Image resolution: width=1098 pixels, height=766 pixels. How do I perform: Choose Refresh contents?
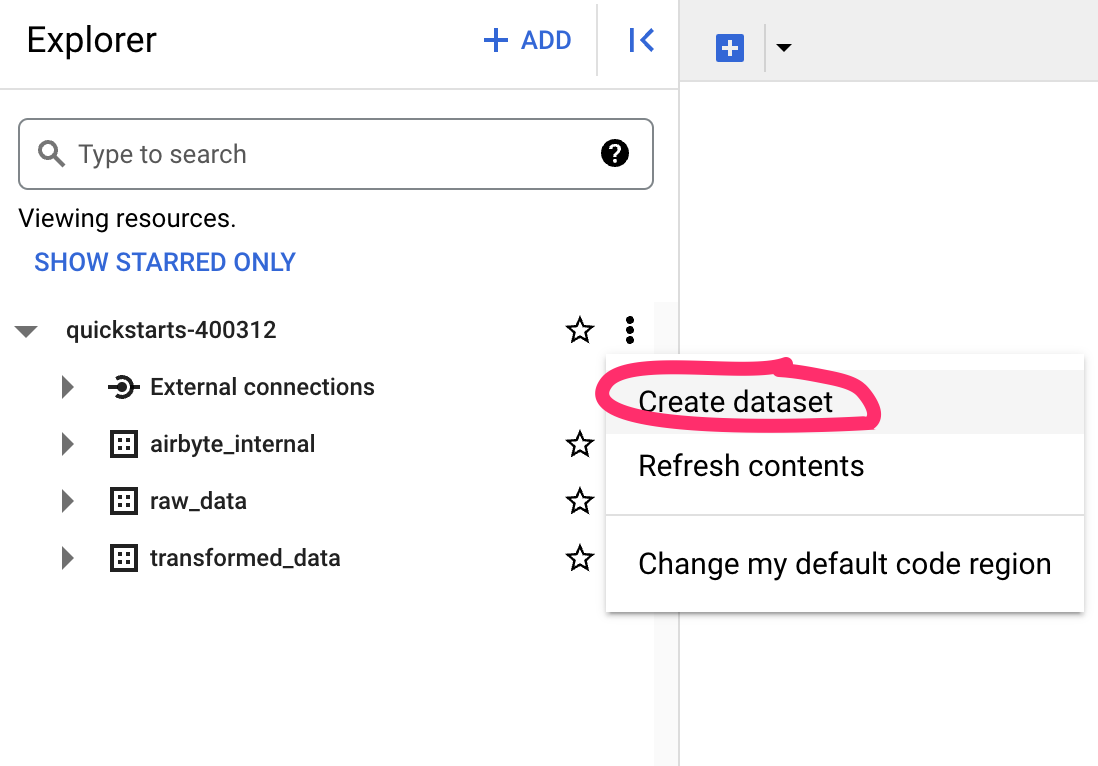click(x=749, y=465)
